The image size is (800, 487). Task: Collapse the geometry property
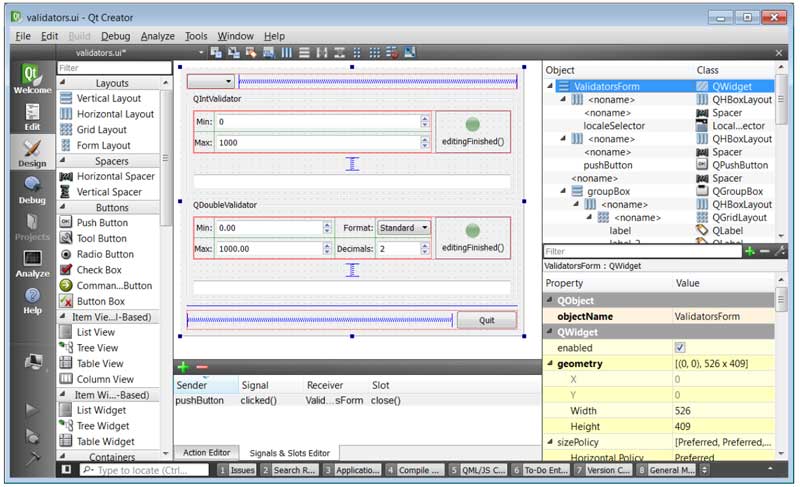550,364
